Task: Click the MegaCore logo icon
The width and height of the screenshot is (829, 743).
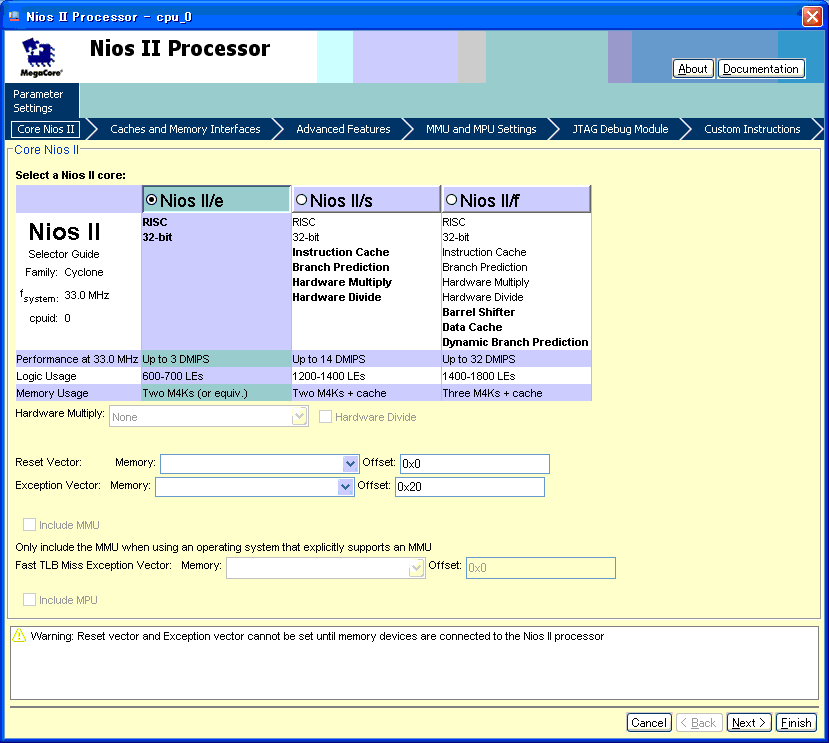Action: pos(41,57)
